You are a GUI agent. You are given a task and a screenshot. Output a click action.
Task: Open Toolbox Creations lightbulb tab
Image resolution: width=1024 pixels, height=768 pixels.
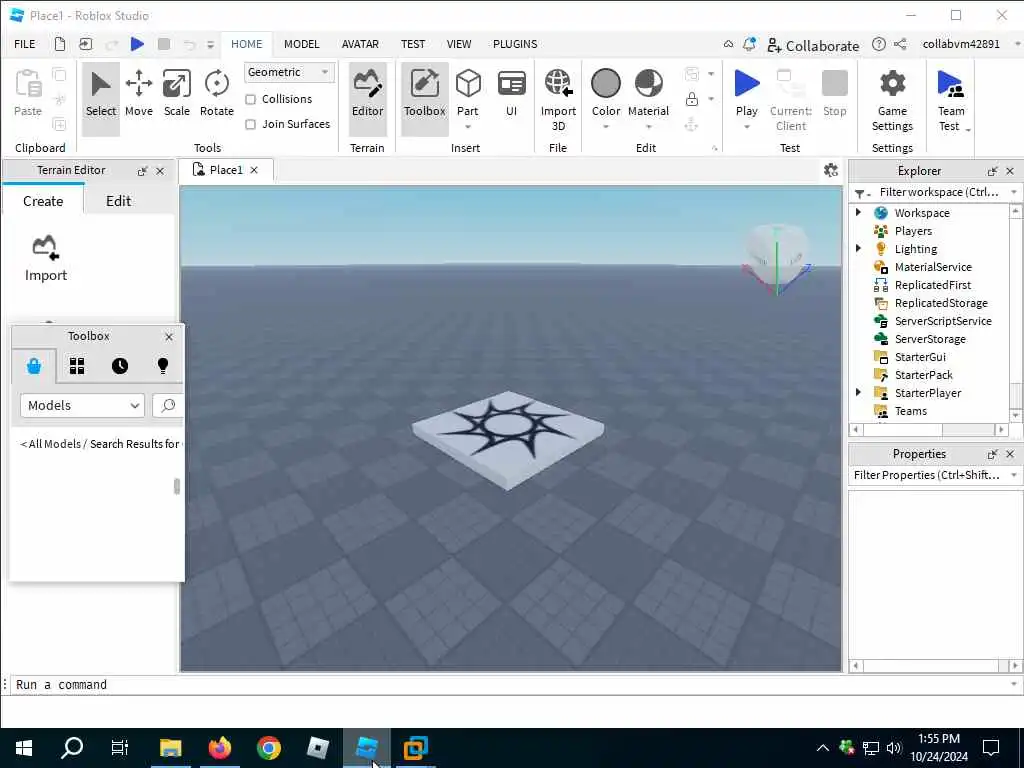click(x=163, y=366)
